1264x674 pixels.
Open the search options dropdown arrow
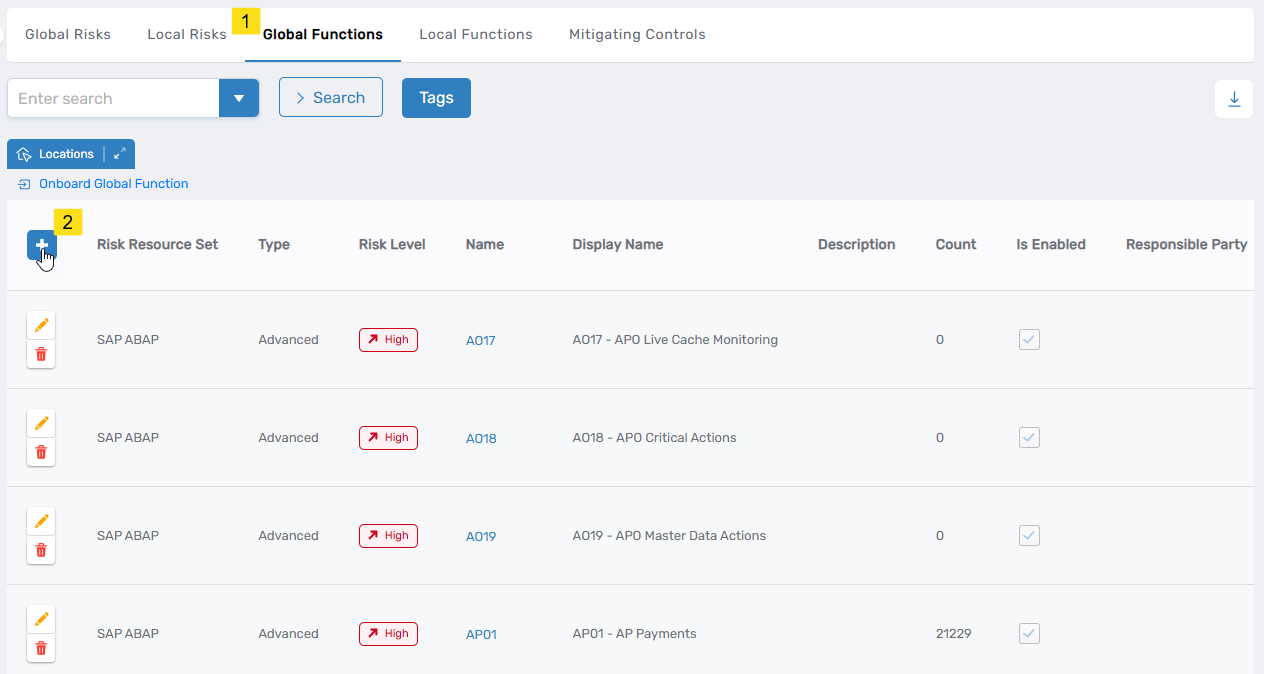(x=239, y=98)
